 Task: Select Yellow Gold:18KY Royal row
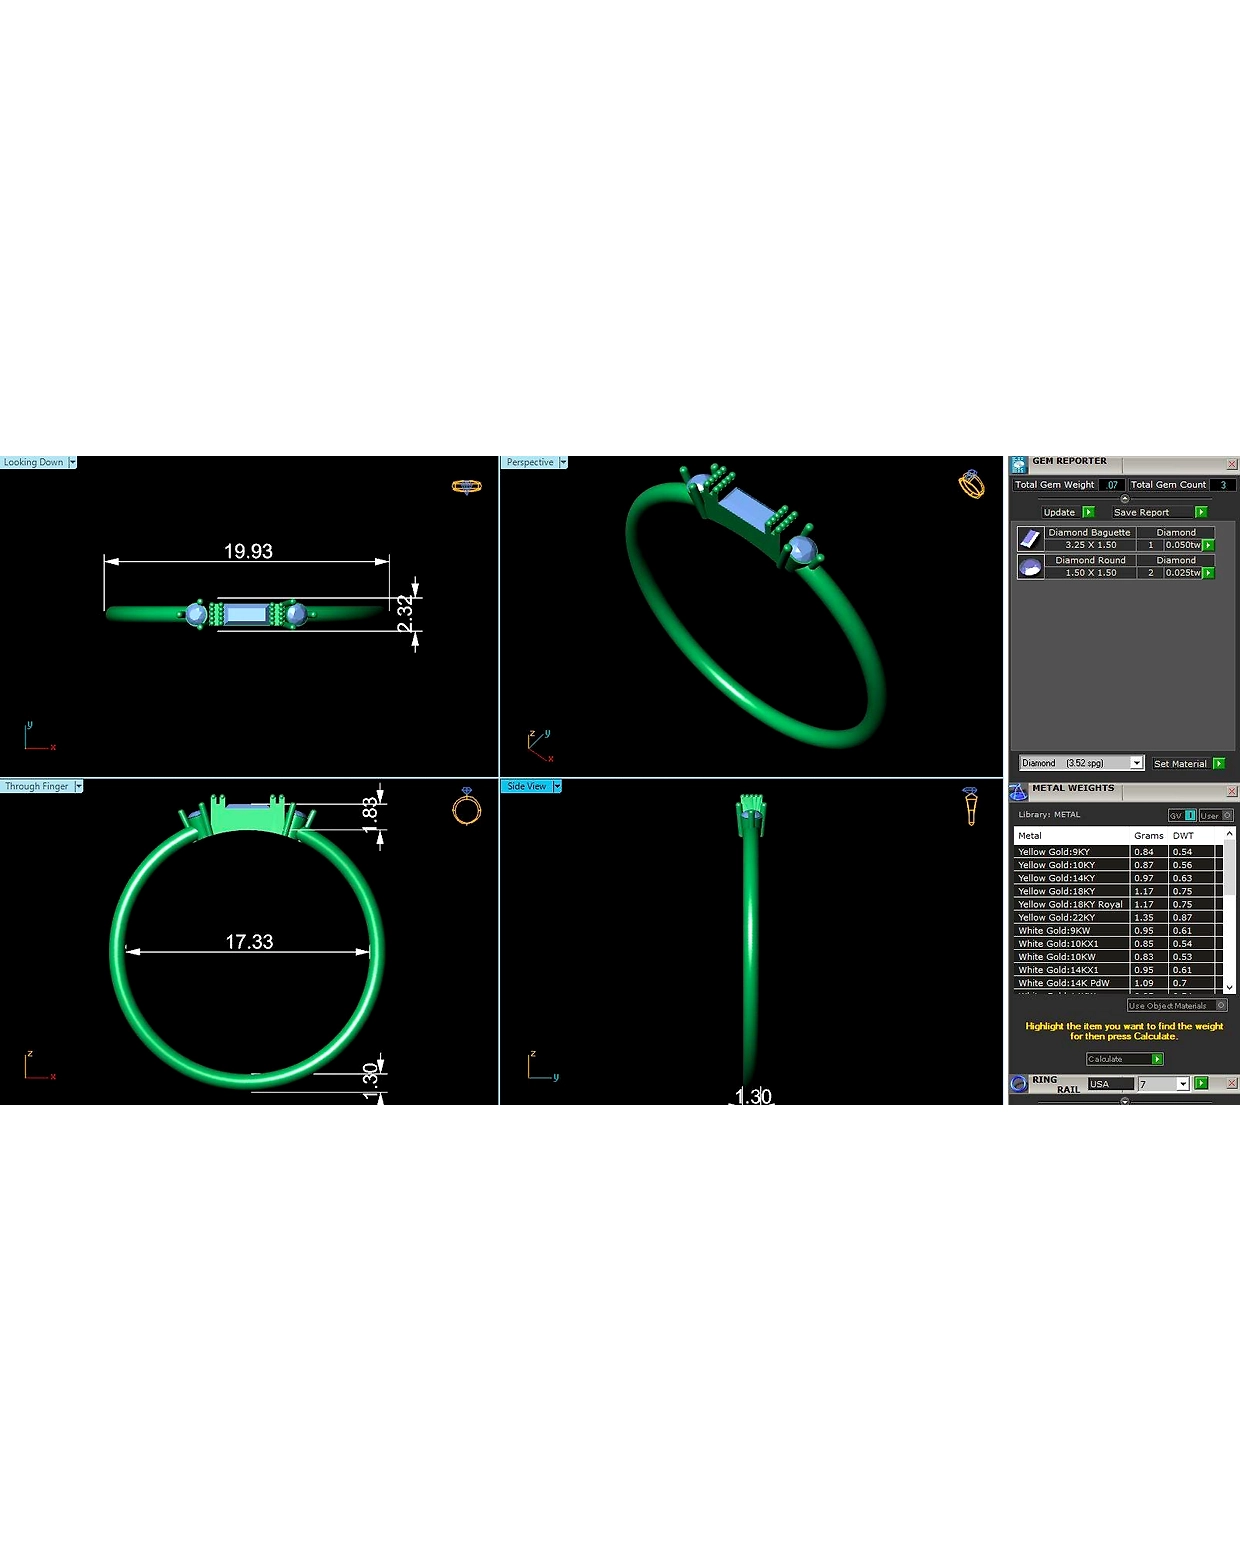(1119, 904)
